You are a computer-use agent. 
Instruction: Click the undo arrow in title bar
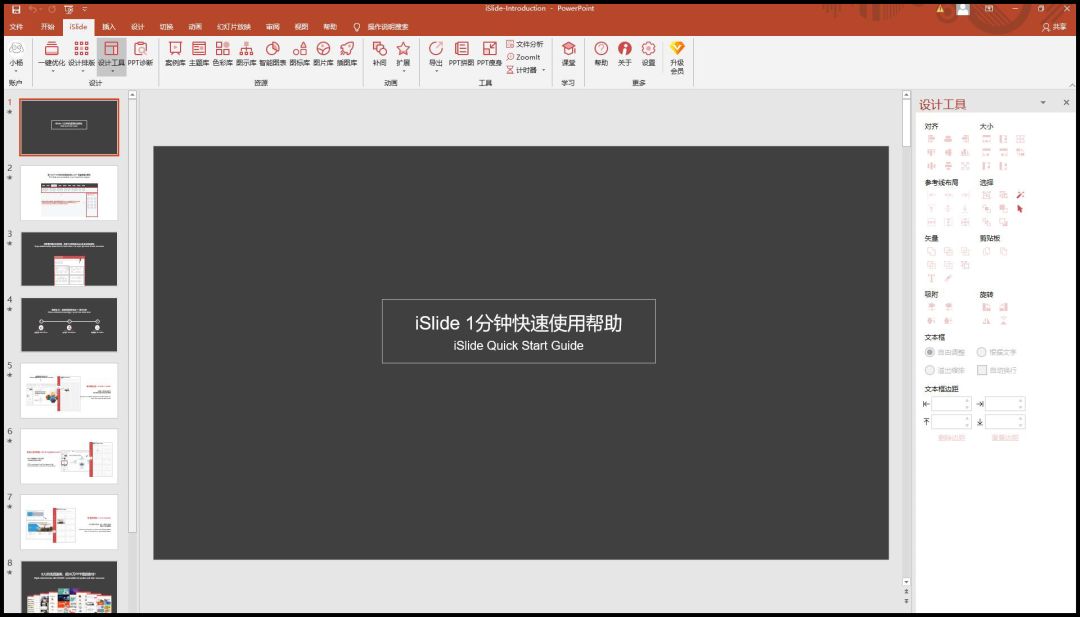coord(34,9)
